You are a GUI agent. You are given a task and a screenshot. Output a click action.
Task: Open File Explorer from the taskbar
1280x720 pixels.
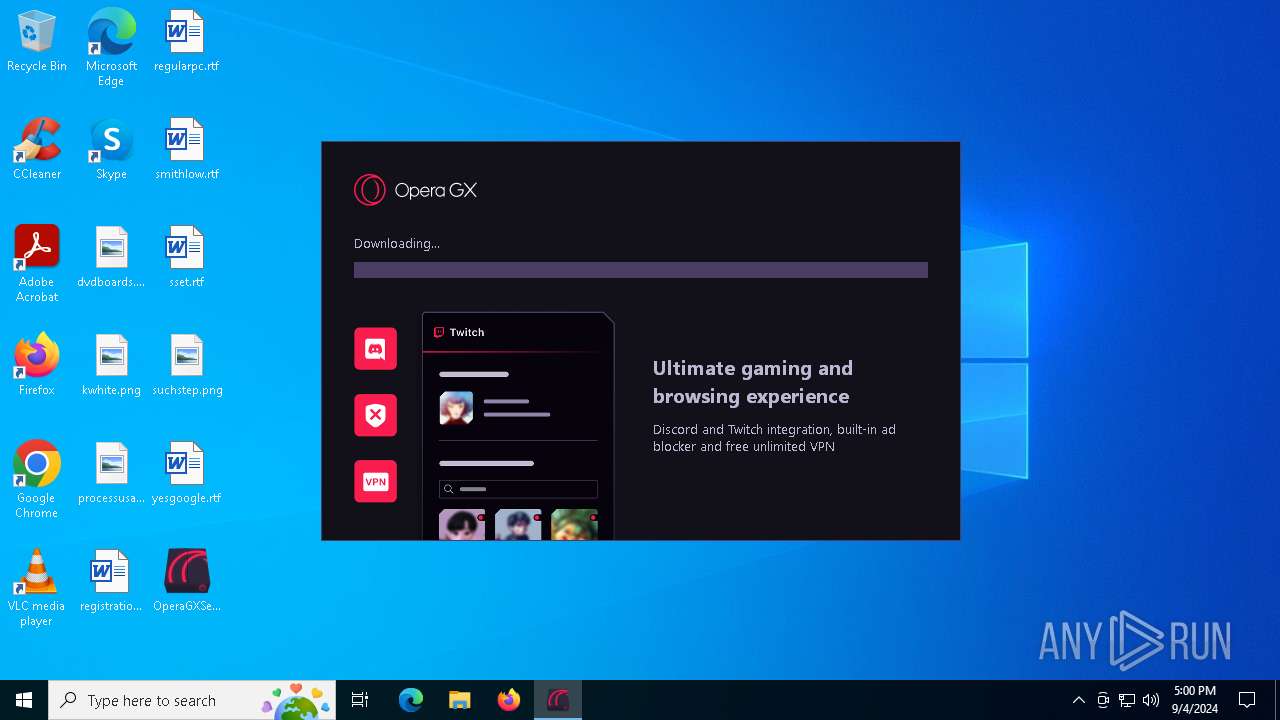tap(459, 700)
